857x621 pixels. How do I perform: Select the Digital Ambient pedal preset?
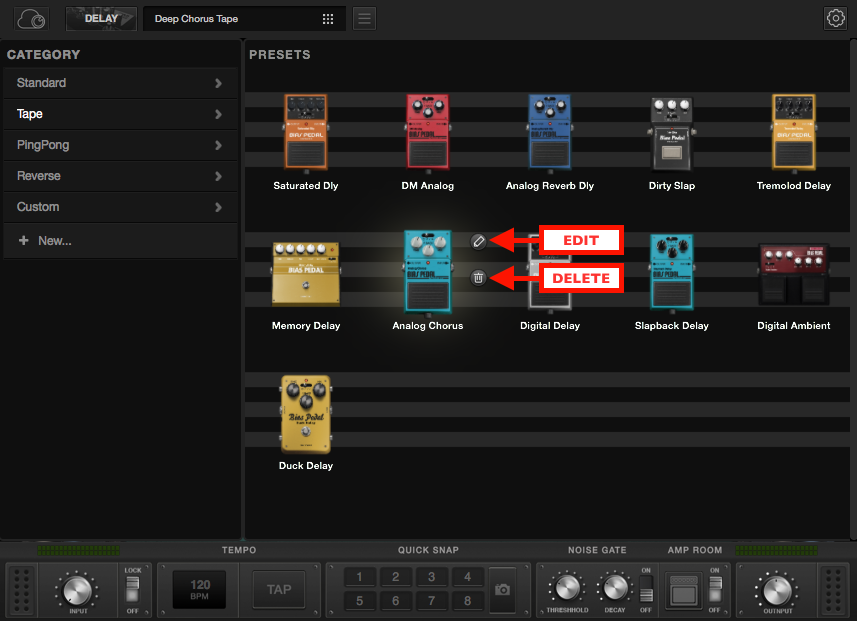(794, 274)
